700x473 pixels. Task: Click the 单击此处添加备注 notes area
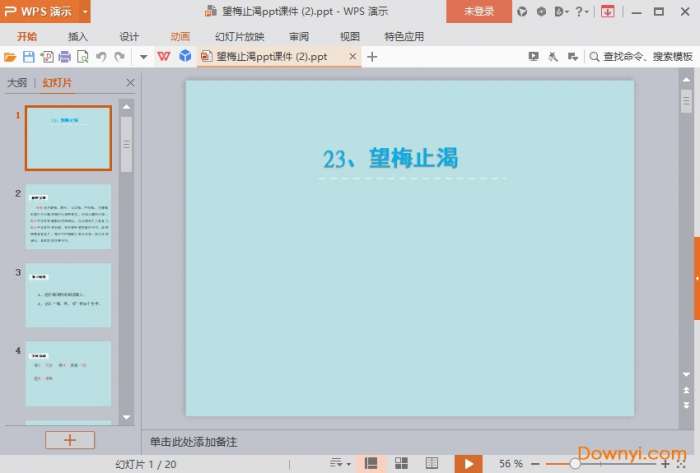[193, 442]
